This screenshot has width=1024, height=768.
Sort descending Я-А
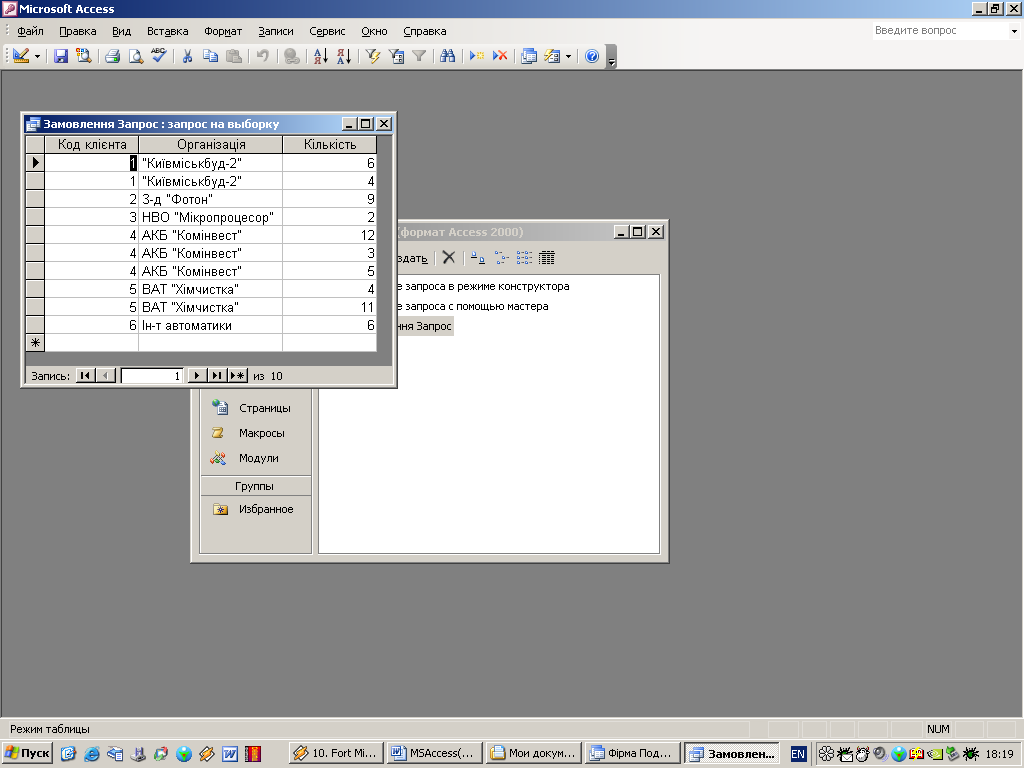[344, 56]
